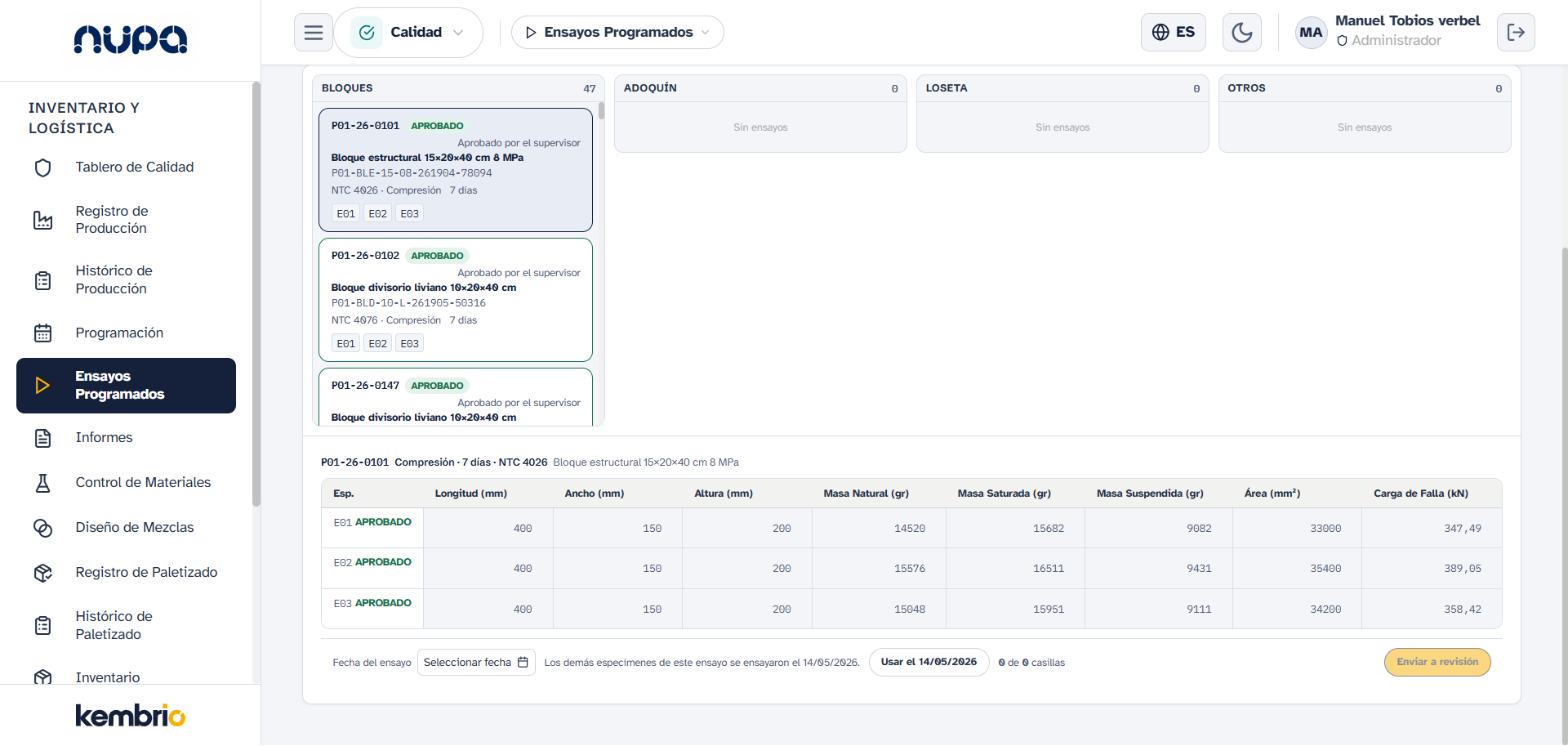
Task: Toggle the hamburger sidebar menu
Action: point(313,32)
